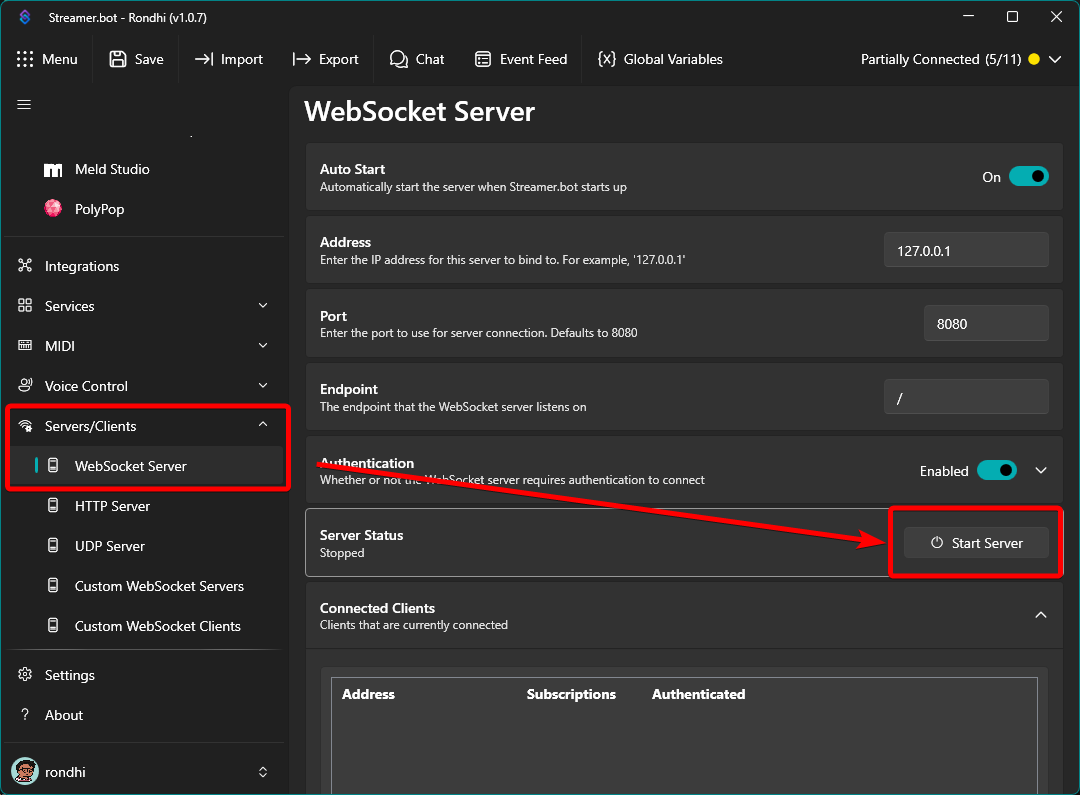Click Custom WebSocket Servers device icon
Image resolution: width=1080 pixels, height=795 pixels.
[x=53, y=586]
